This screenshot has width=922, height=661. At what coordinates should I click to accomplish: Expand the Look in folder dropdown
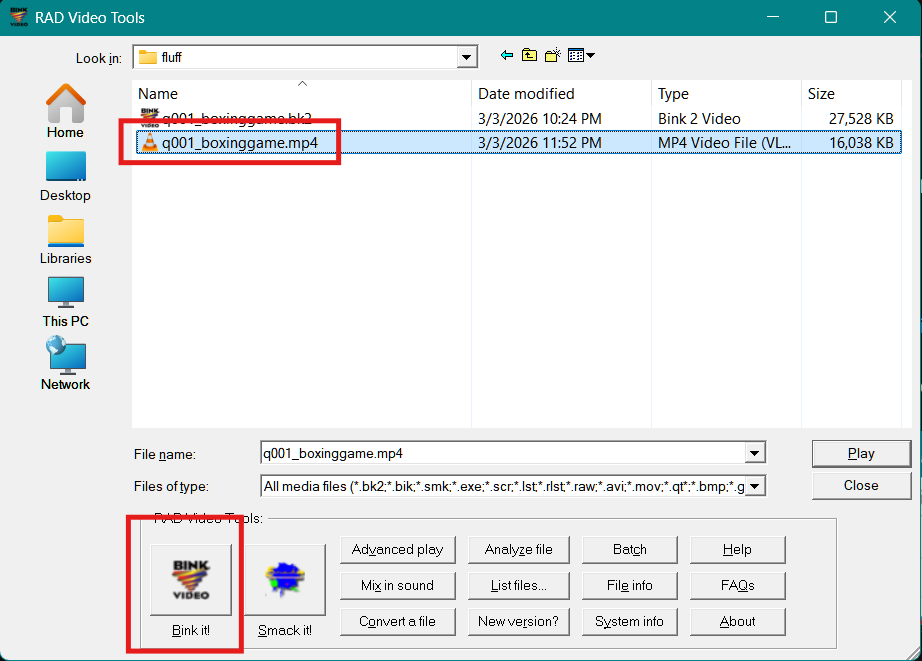tap(466, 57)
